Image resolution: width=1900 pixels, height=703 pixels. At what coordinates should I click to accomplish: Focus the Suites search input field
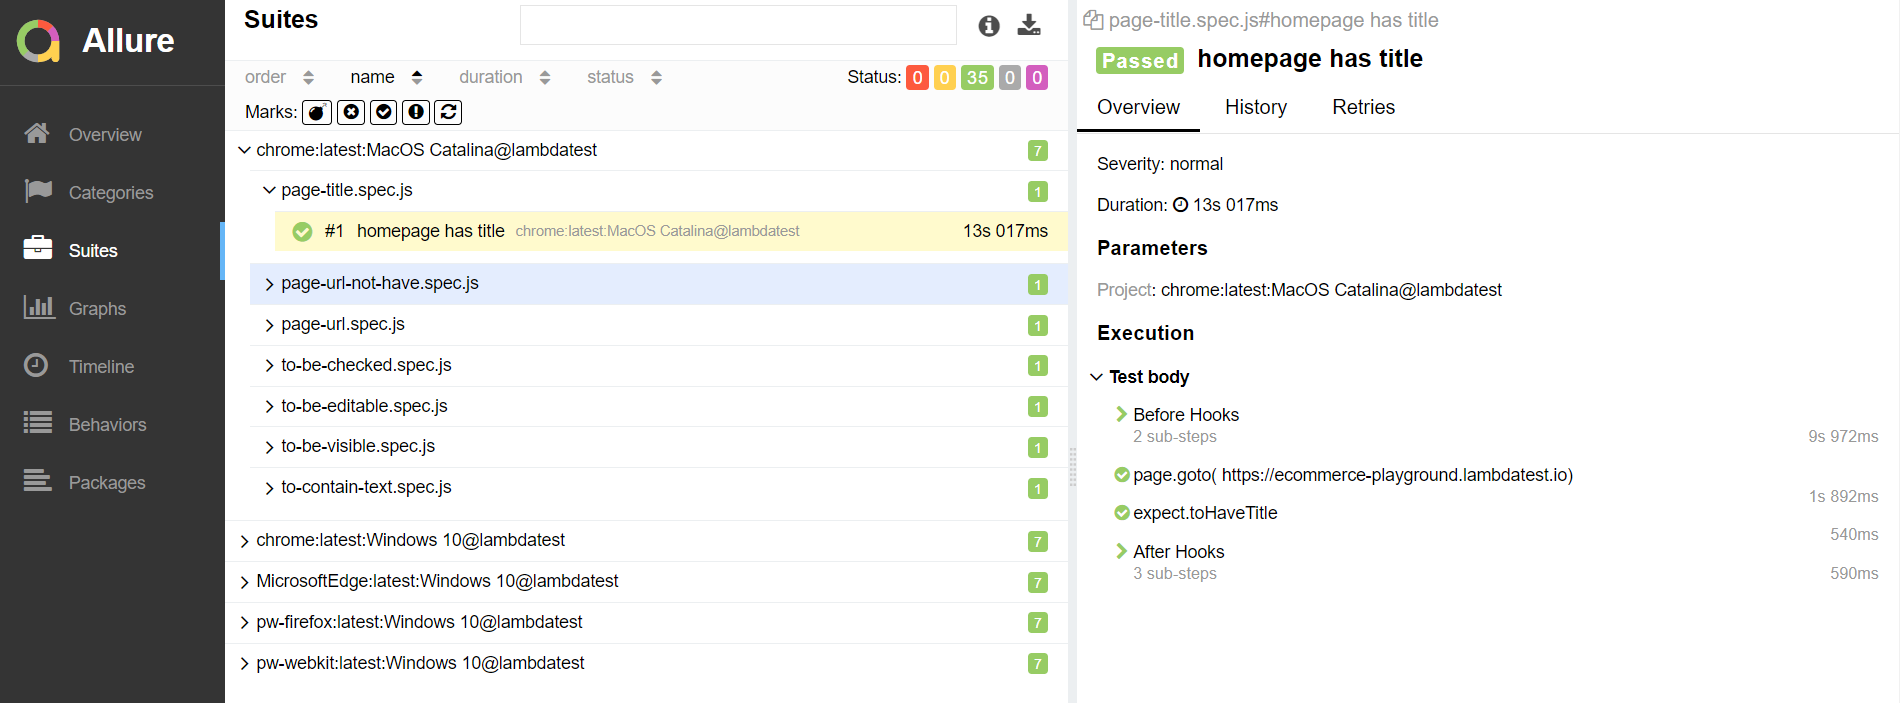[738, 25]
